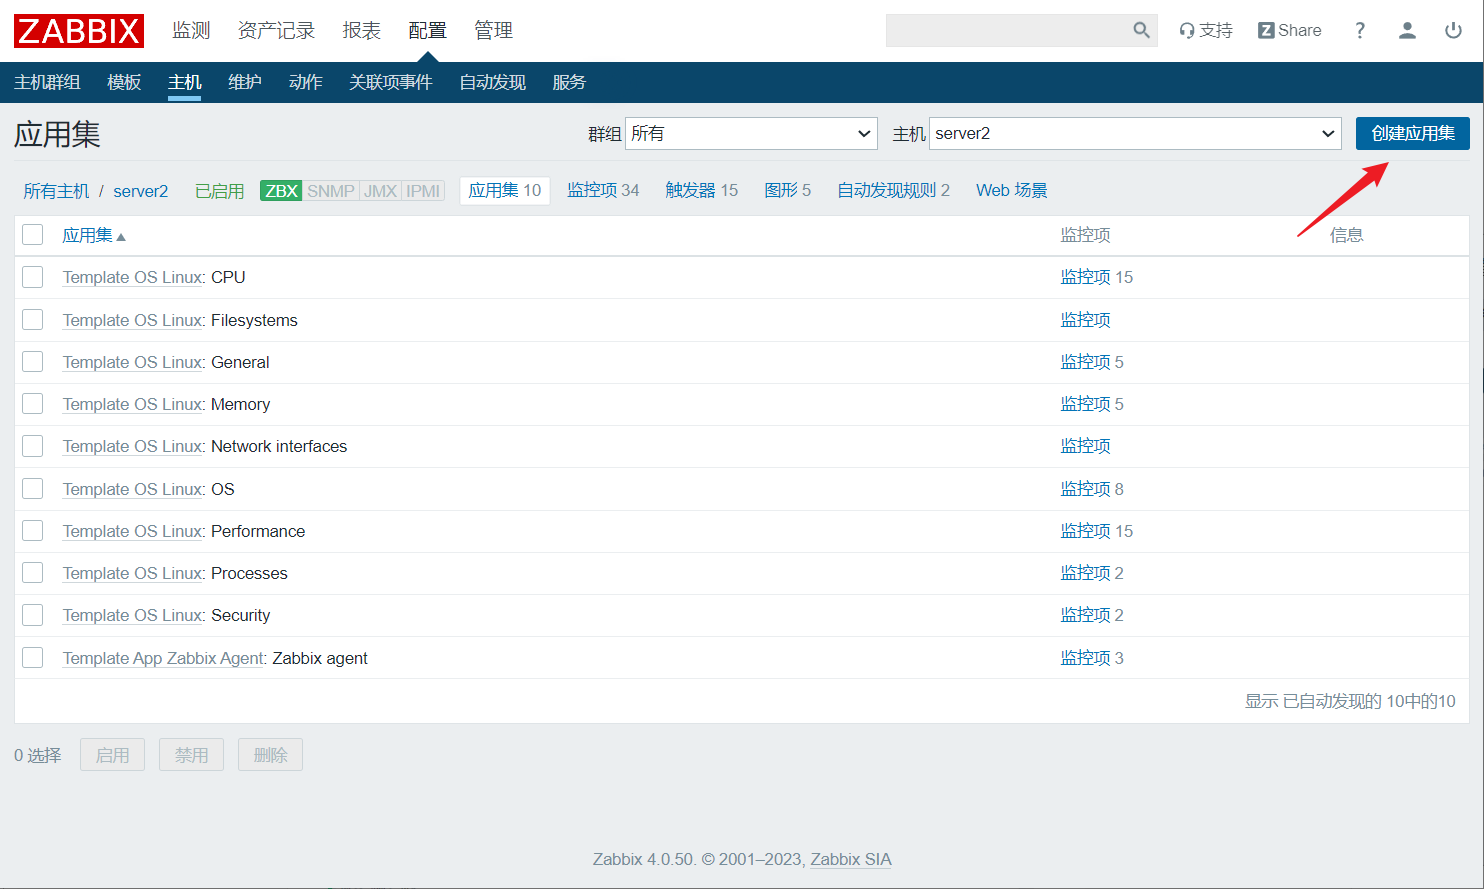The image size is (1484, 889).
Task: Click the ZABBIX logo
Action: point(79,31)
